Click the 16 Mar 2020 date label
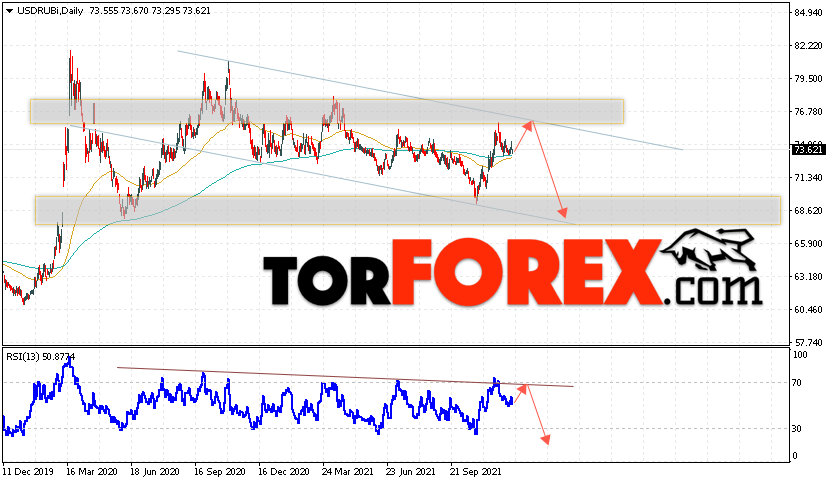 tap(92, 471)
